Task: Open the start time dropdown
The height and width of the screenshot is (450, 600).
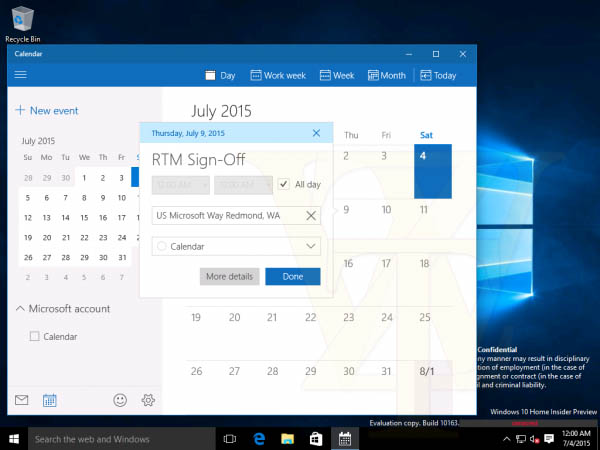Action: coord(181,184)
